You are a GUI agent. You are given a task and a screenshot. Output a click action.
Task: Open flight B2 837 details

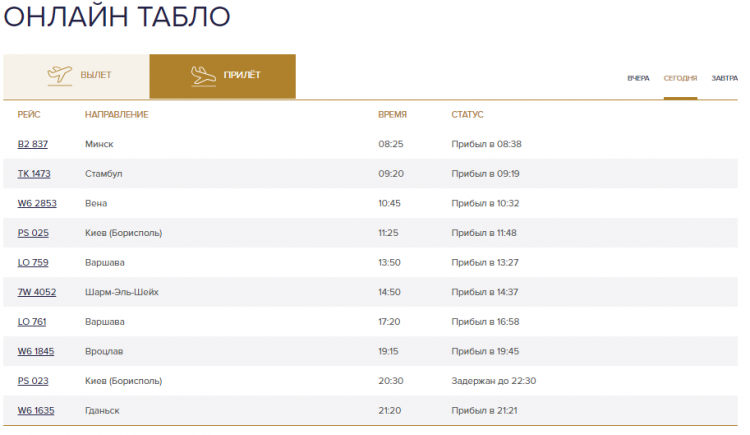[x=33, y=144]
